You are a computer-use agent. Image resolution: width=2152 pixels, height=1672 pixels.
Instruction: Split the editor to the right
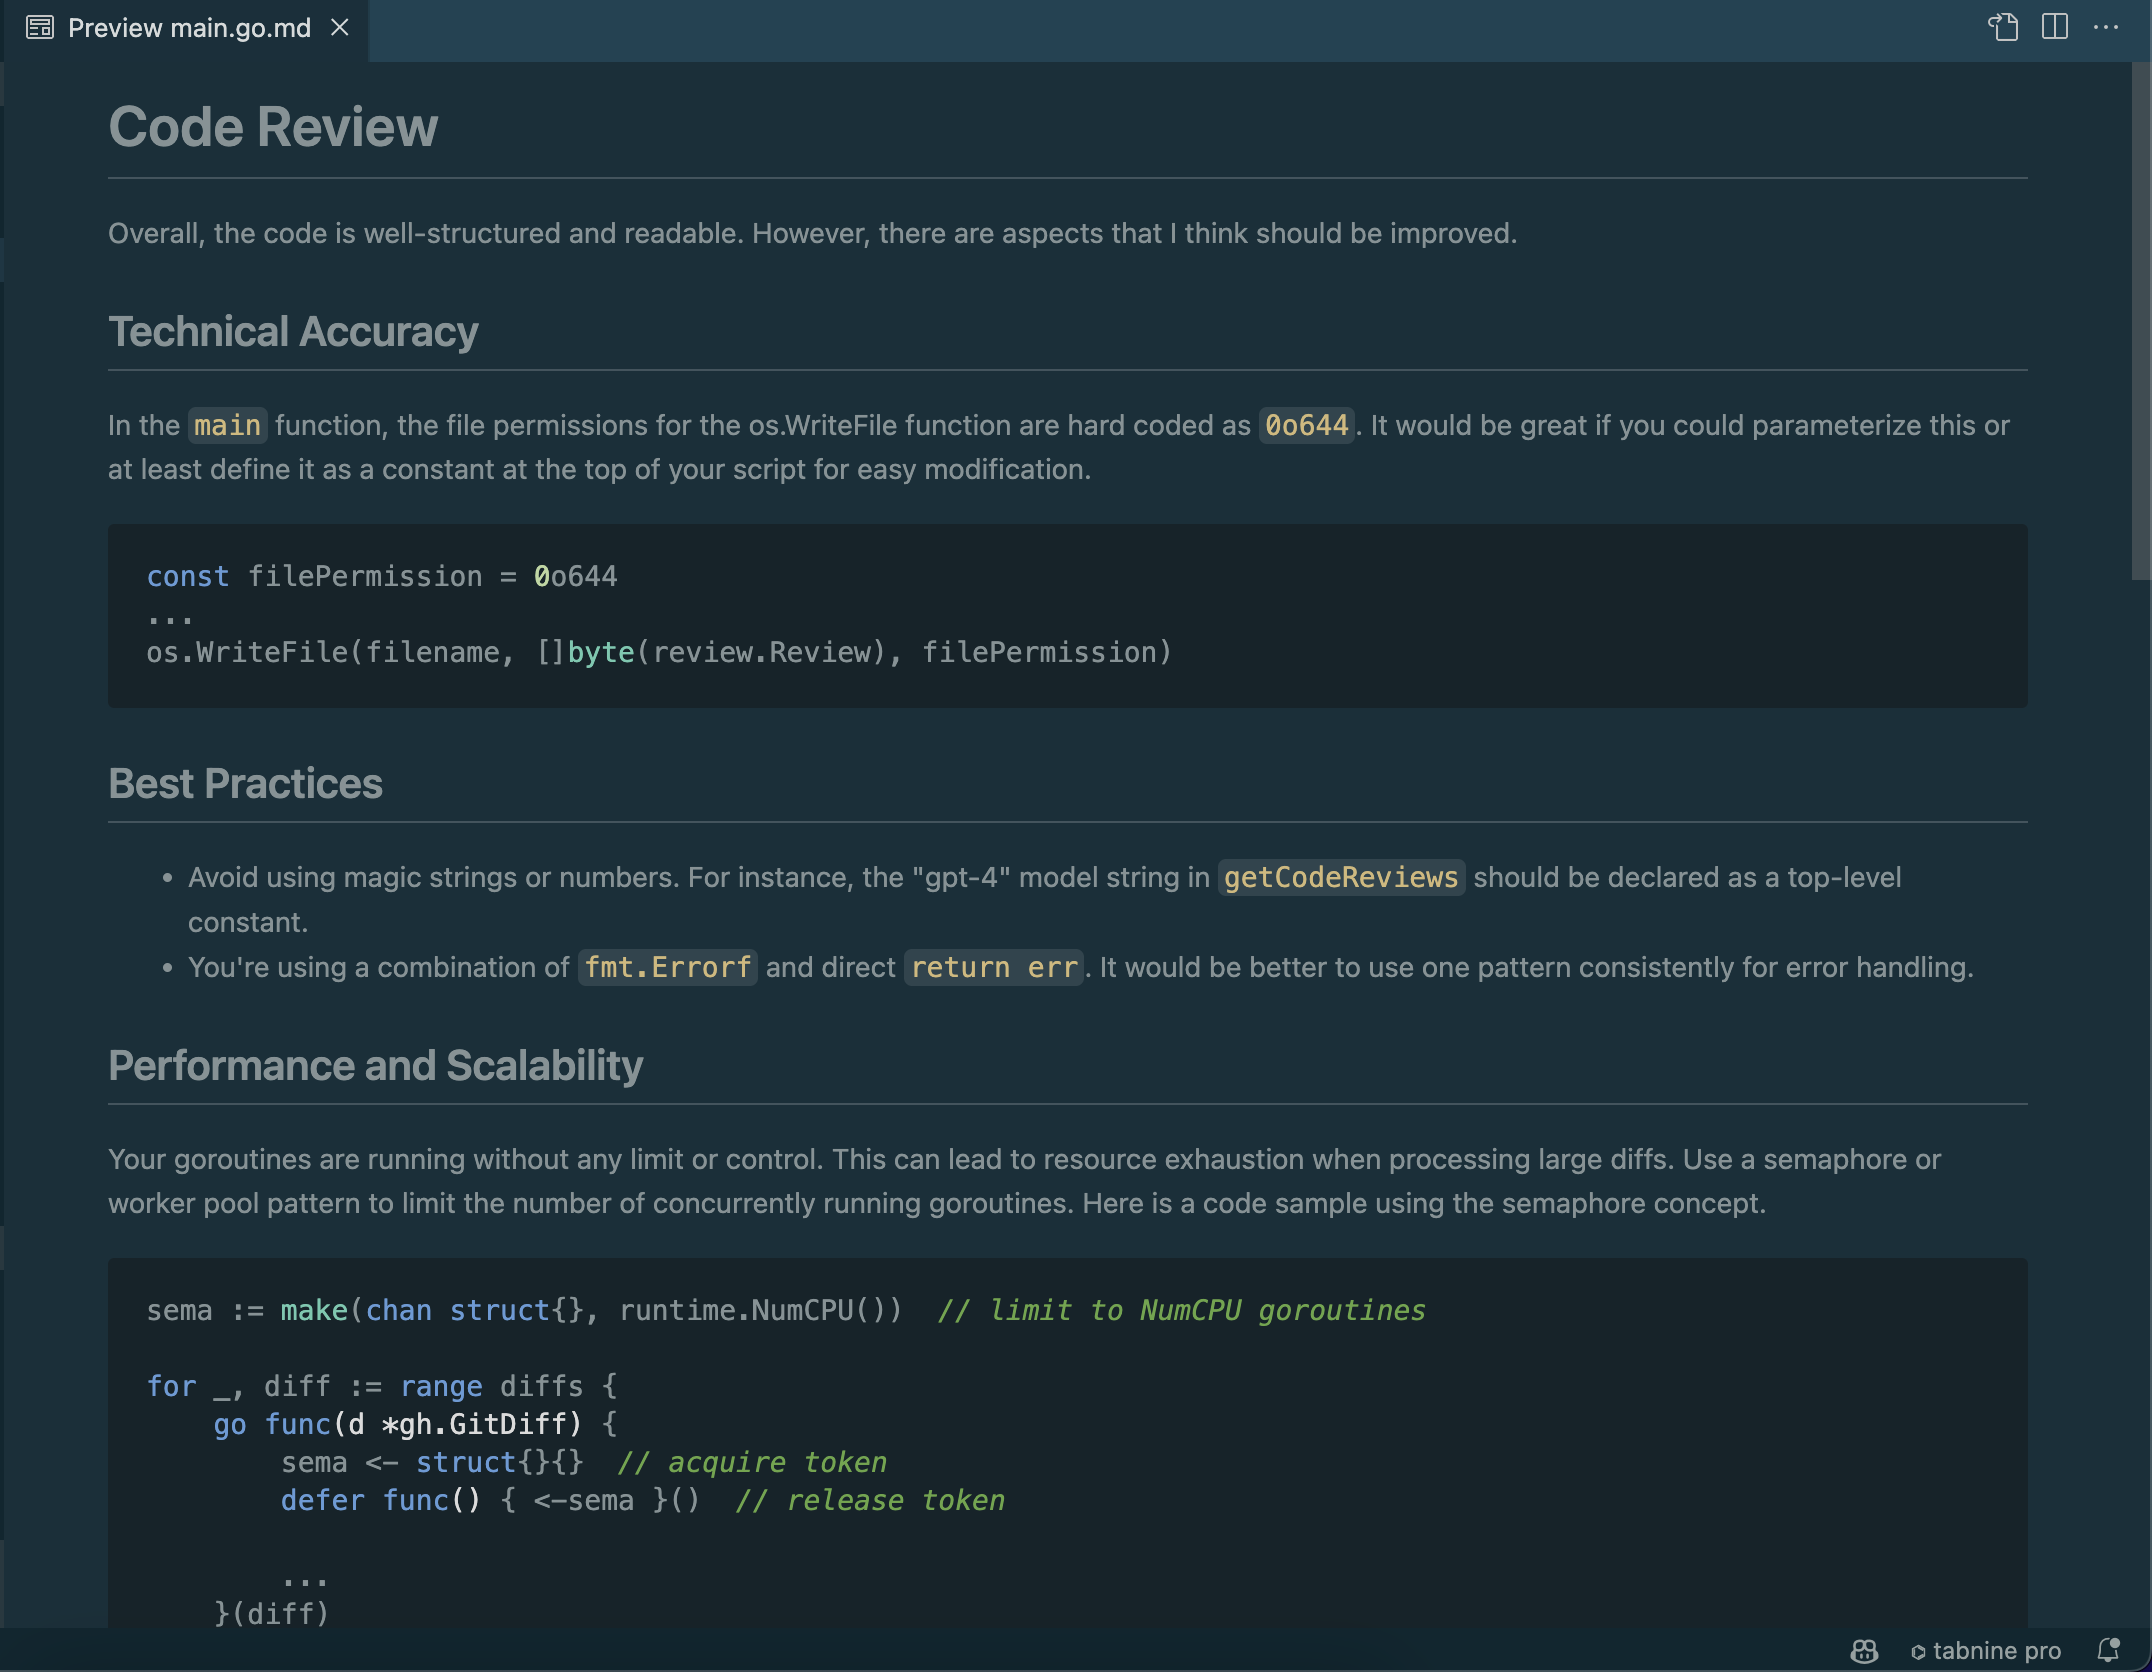pyautogui.click(x=2055, y=27)
